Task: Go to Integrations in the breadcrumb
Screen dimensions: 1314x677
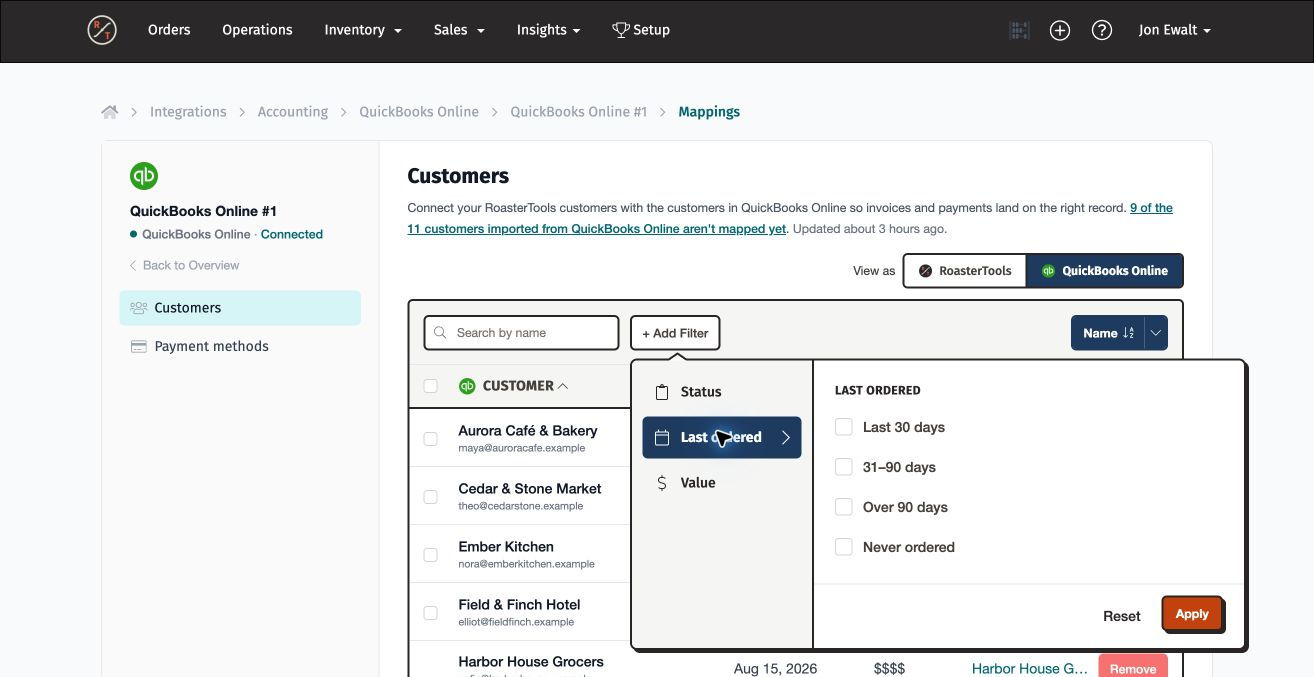Action: point(188,112)
